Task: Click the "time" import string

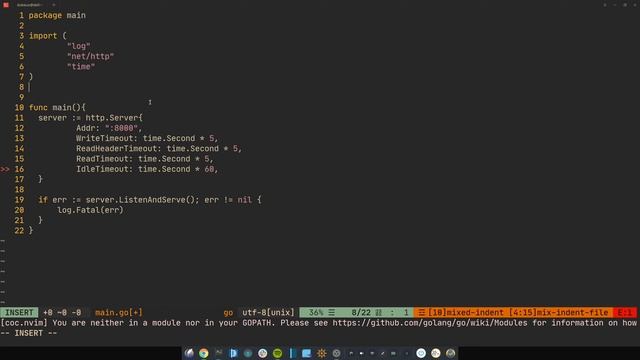Action: click(81, 67)
